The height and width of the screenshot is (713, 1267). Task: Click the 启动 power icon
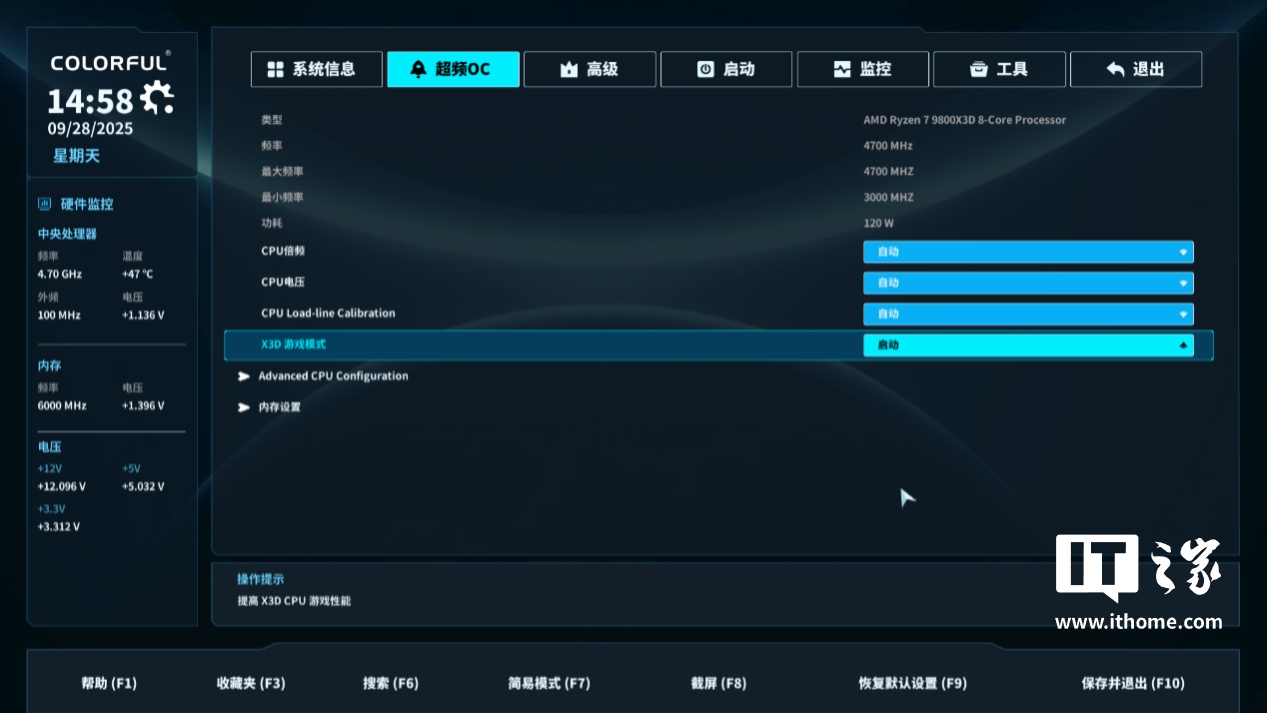click(x=706, y=69)
